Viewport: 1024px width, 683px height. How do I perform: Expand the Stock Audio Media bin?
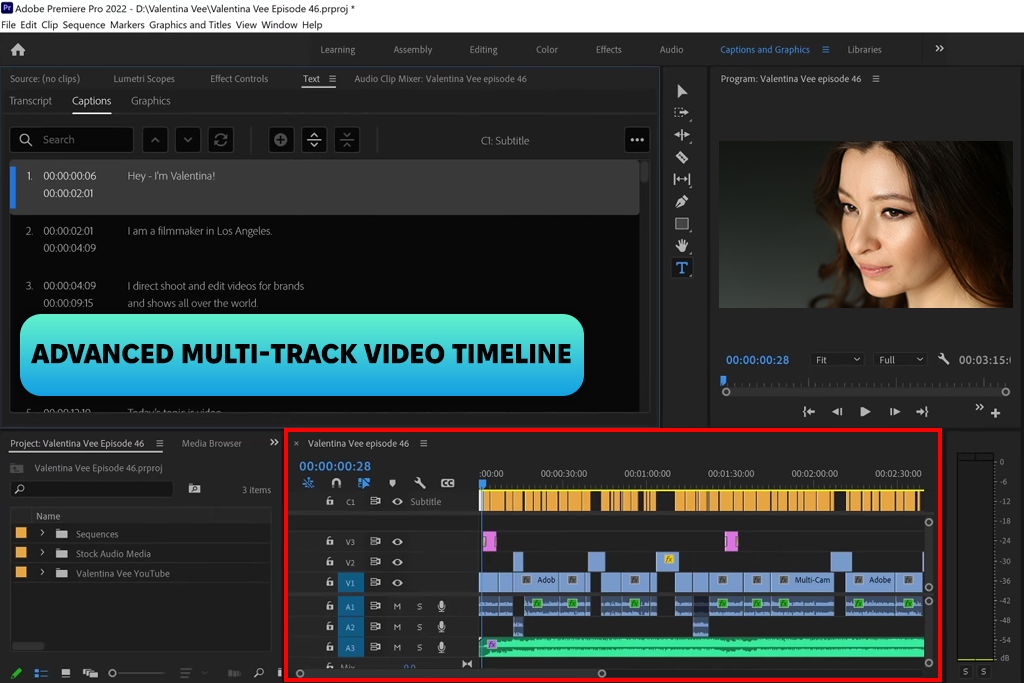click(42, 553)
